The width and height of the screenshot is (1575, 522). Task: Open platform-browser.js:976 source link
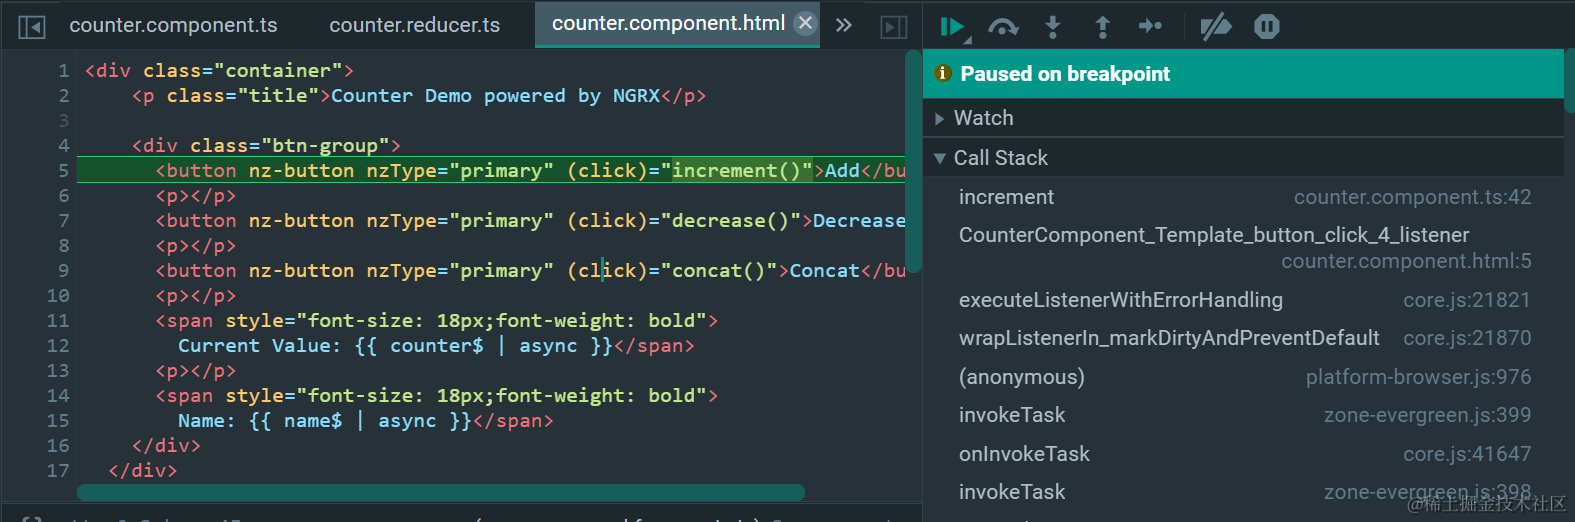click(x=1418, y=377)
